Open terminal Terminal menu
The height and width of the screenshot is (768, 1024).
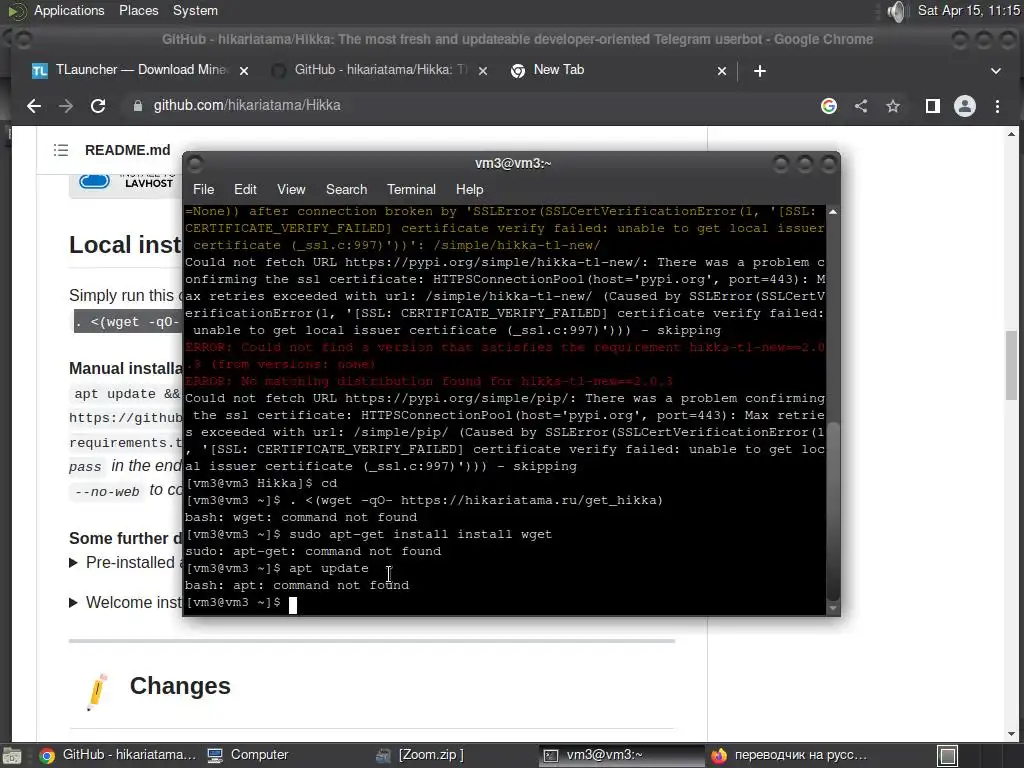[411, 189]
